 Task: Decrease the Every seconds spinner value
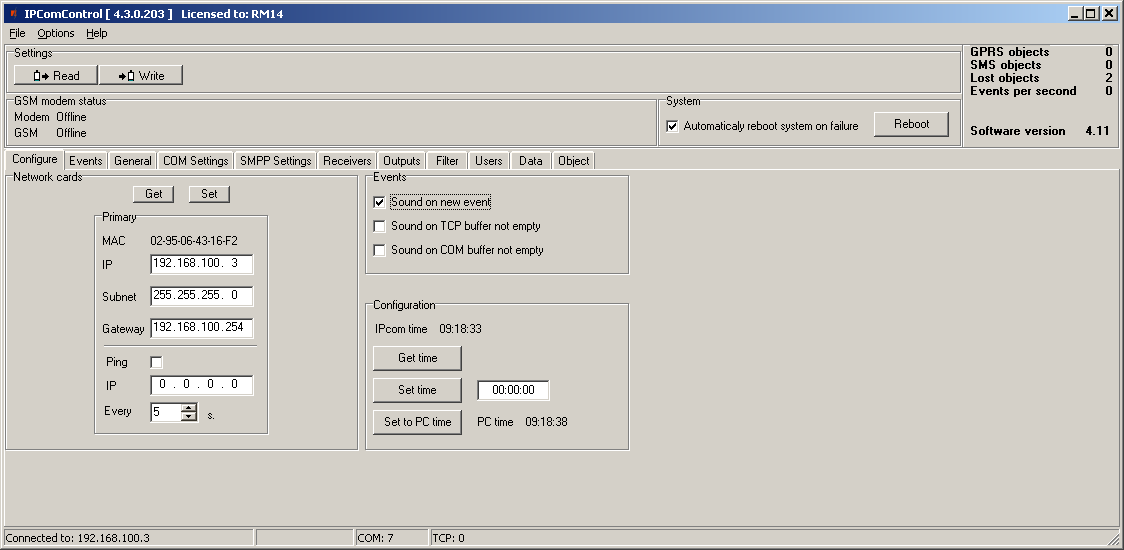tap(189, 416)
